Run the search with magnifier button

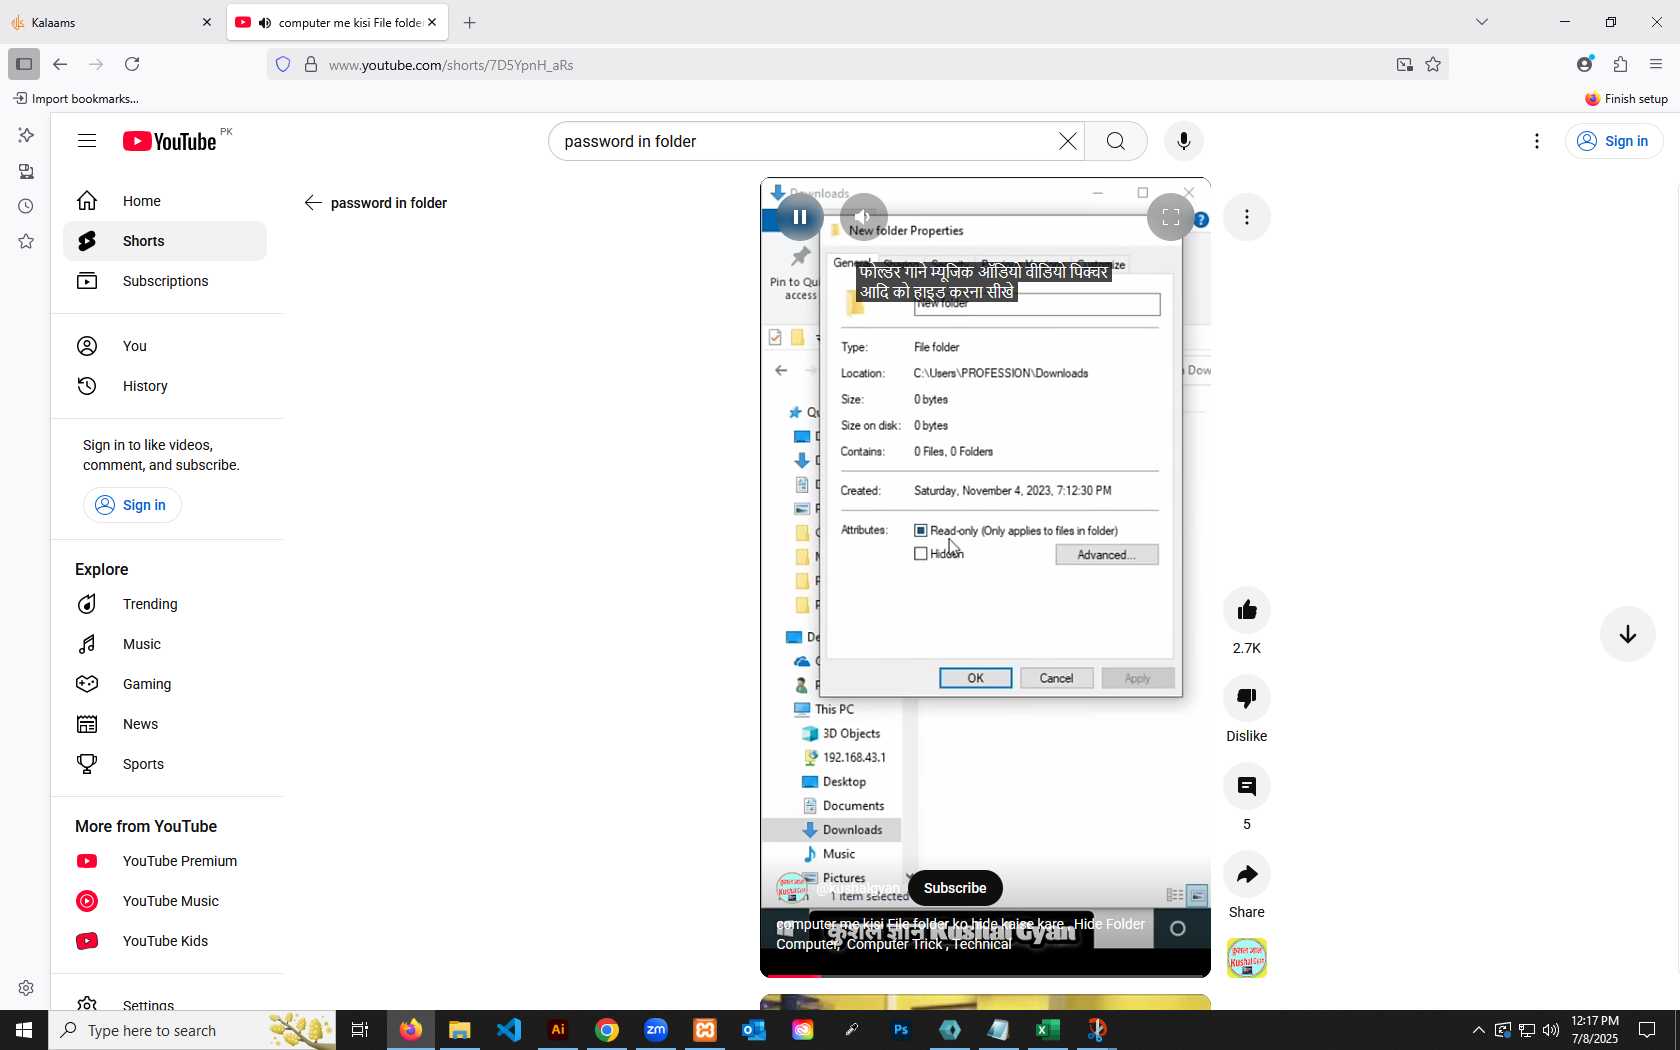click(1116, 141)
